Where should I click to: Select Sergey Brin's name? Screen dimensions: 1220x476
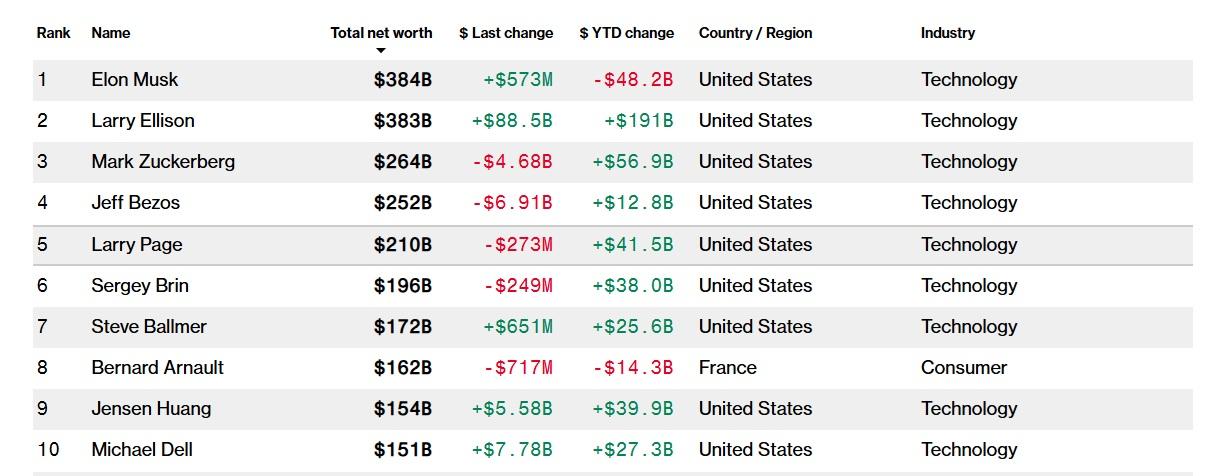click(x=140, y=286)
